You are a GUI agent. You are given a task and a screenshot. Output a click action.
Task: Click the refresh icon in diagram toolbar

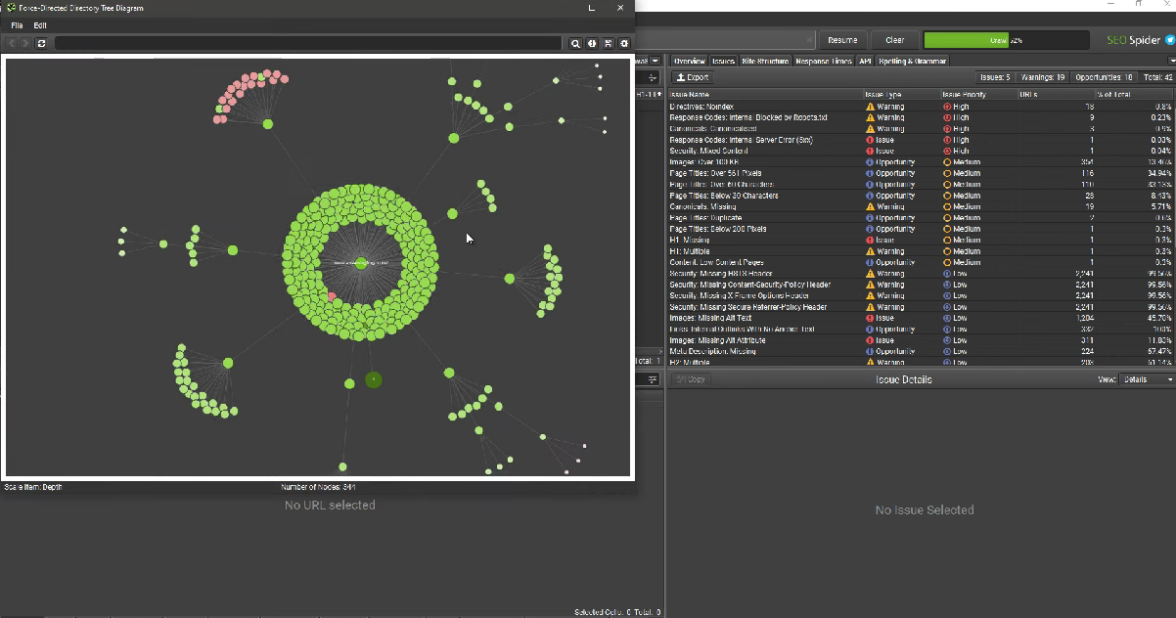pos(41,43)
